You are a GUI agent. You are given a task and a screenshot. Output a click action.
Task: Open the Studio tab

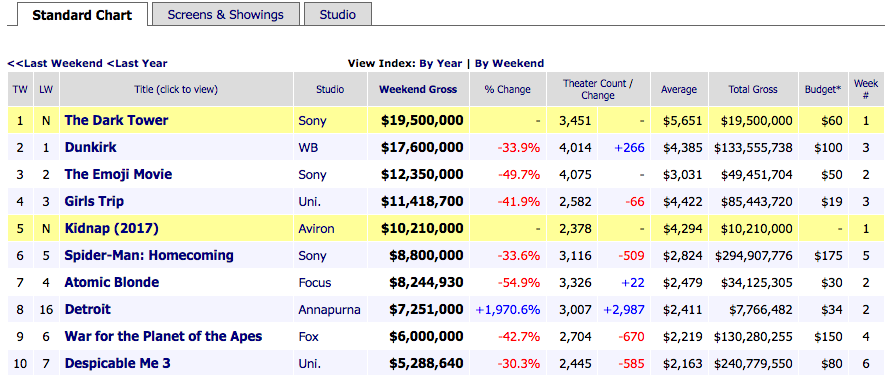[x=338, y=14]
